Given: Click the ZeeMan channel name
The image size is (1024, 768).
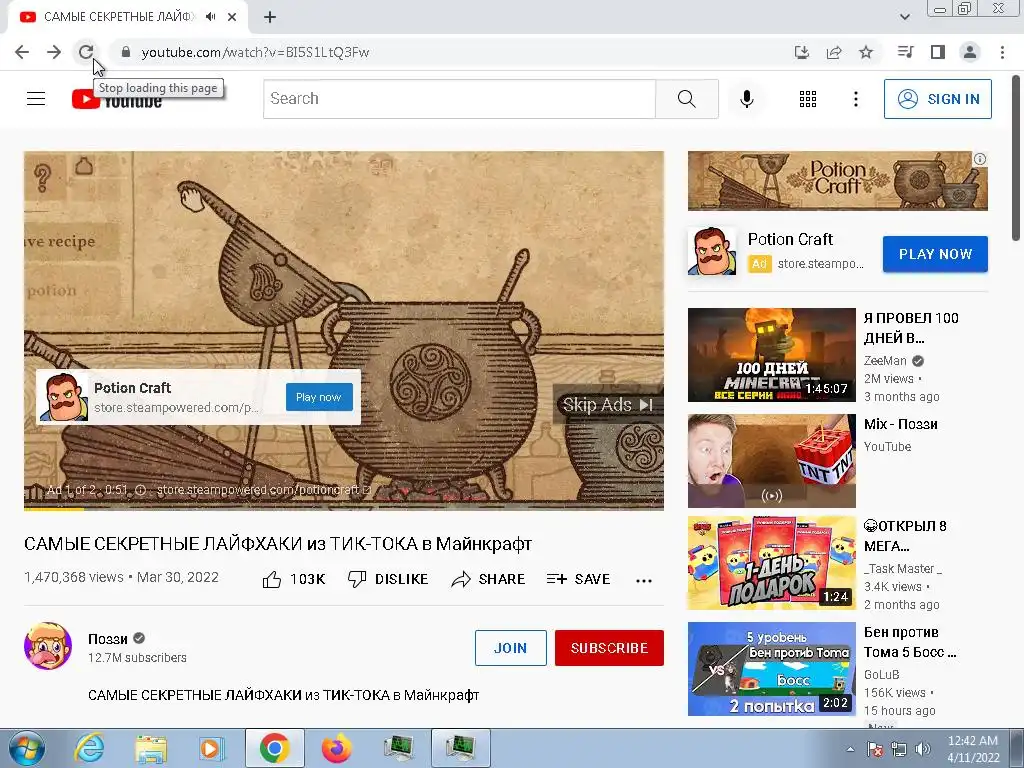Looking at the screenshot, I should (885, 360).
